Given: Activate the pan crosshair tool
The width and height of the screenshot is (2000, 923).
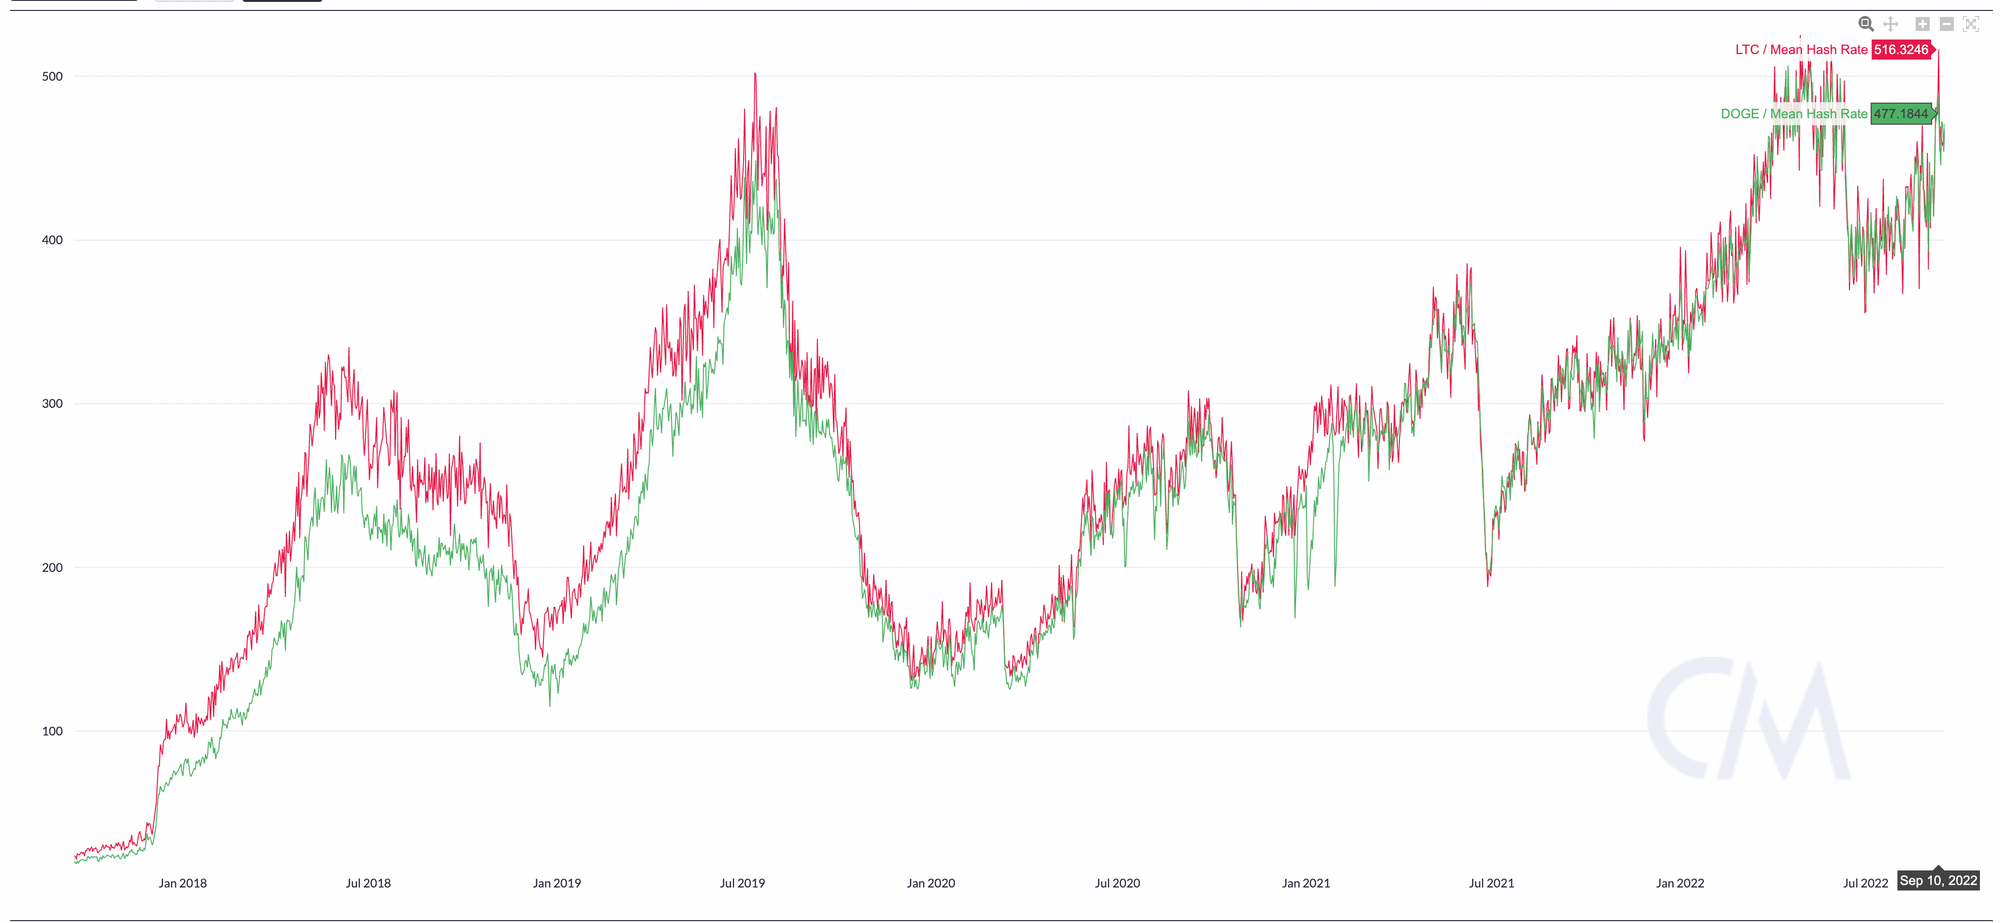Looking at the screenshot, I should [x=1891, y=24].
